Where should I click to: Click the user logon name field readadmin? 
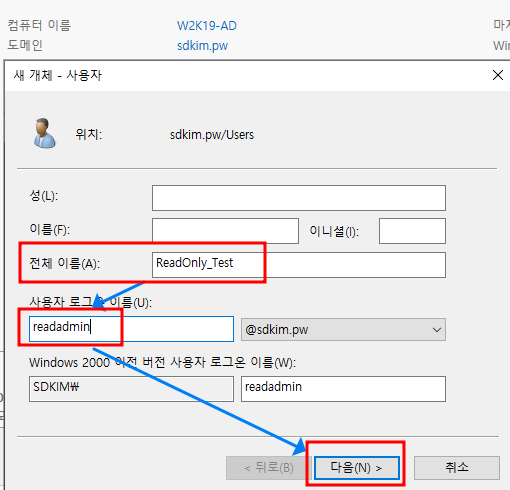click(x=131, y=329)
